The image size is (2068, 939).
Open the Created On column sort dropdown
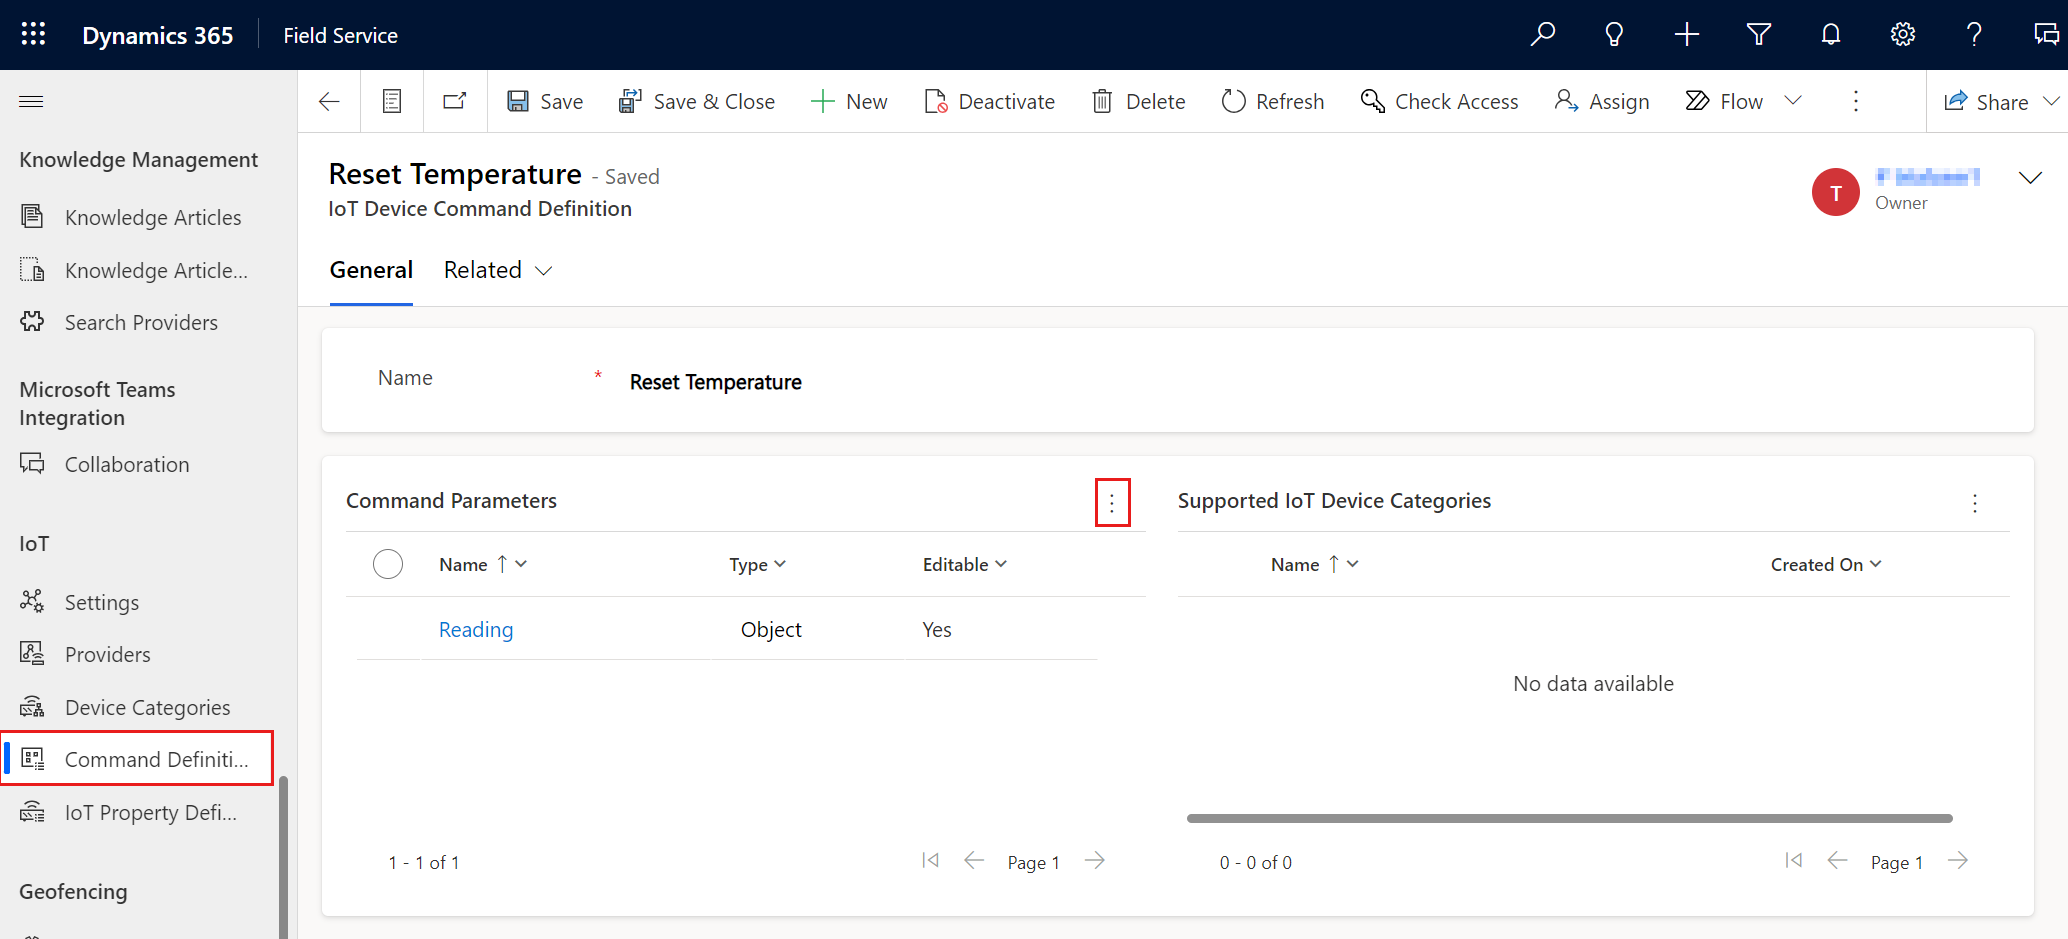(1873, 564)
